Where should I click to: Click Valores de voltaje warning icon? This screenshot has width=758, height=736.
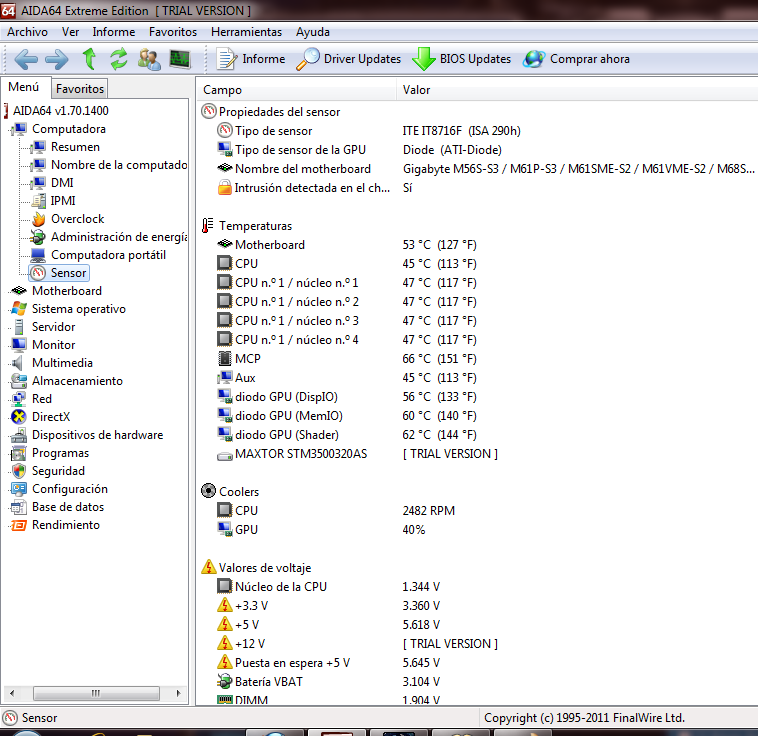[x=208, y=567]
